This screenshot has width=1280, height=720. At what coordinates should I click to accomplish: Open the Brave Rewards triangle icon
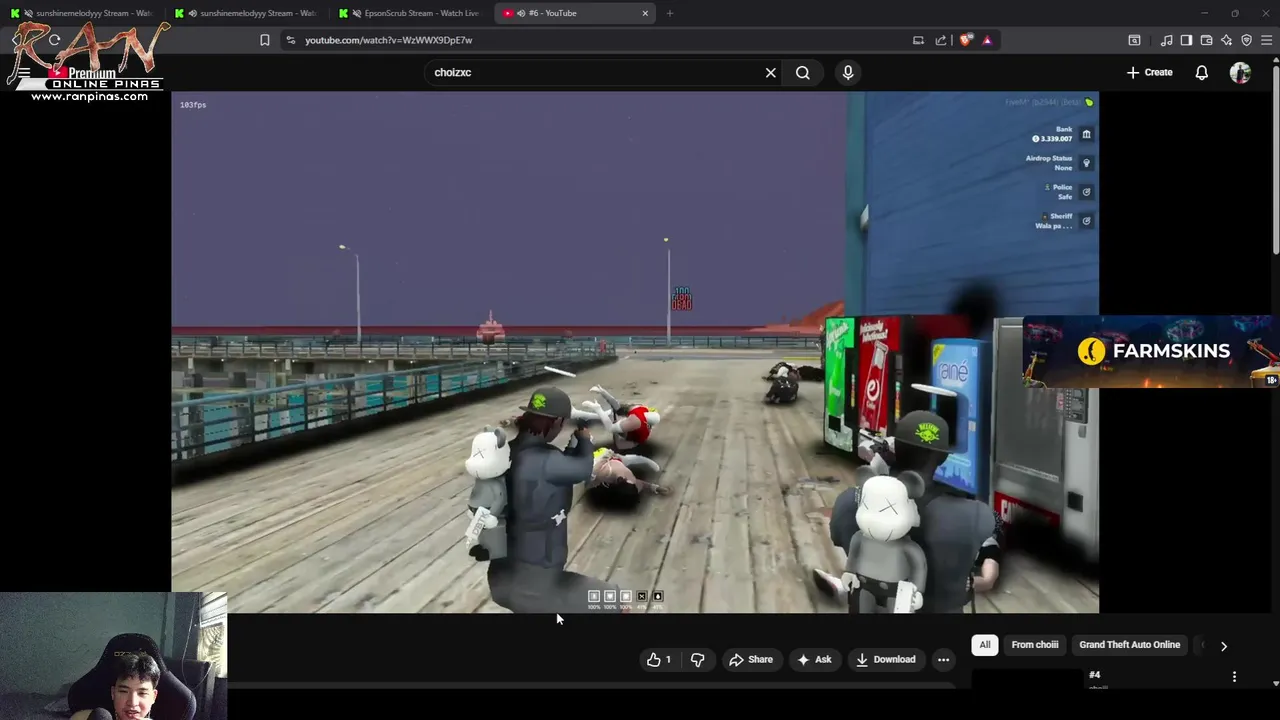987,40
